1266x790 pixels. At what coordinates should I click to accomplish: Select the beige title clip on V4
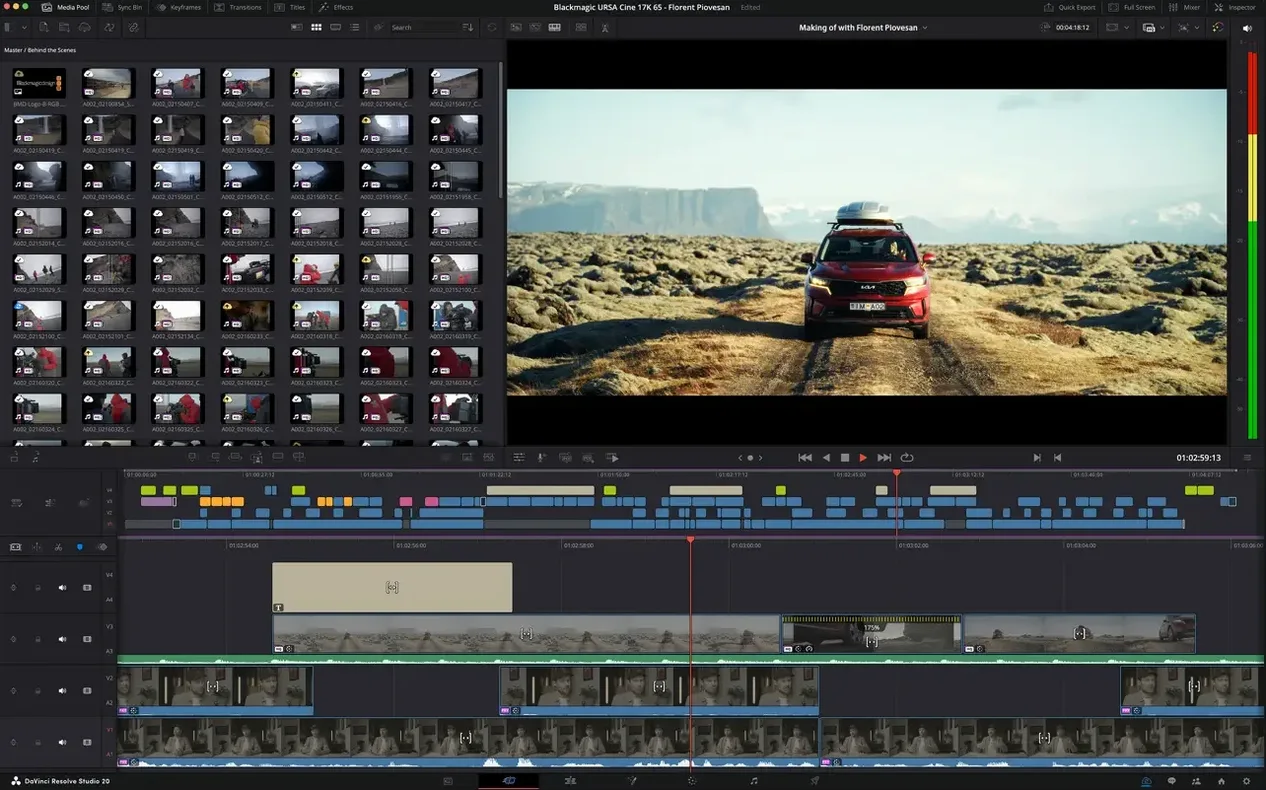(x=392, y=587)
